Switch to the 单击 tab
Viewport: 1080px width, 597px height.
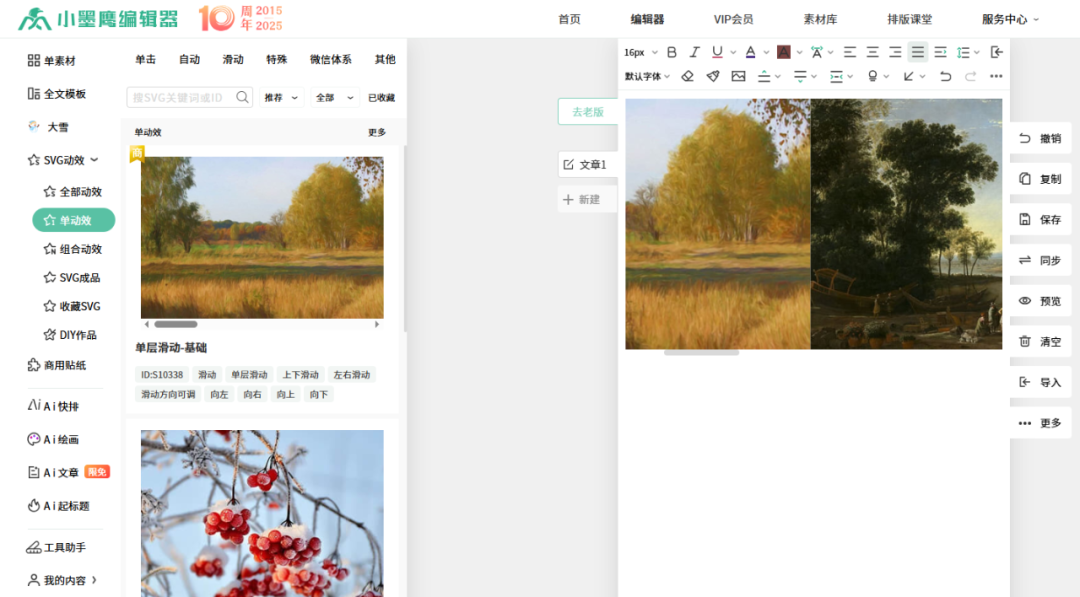[145, 59]
